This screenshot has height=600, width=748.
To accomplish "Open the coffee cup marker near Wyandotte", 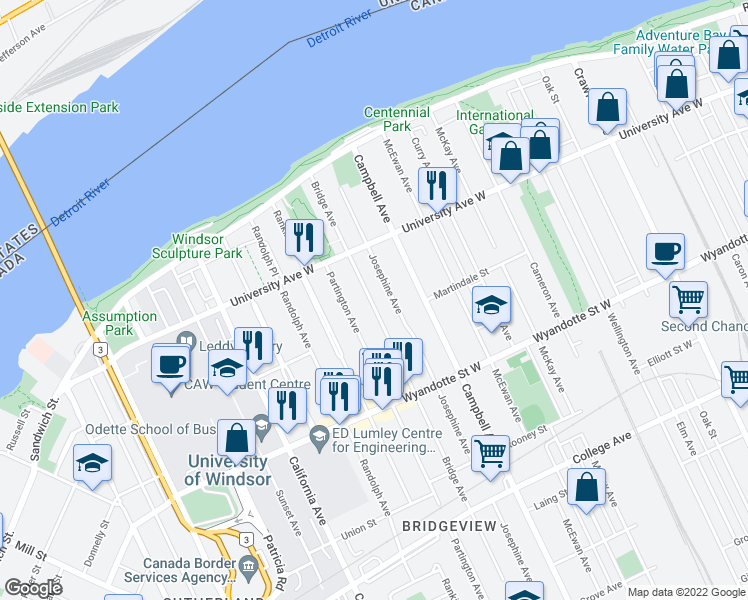I will [x=665, y=253].
